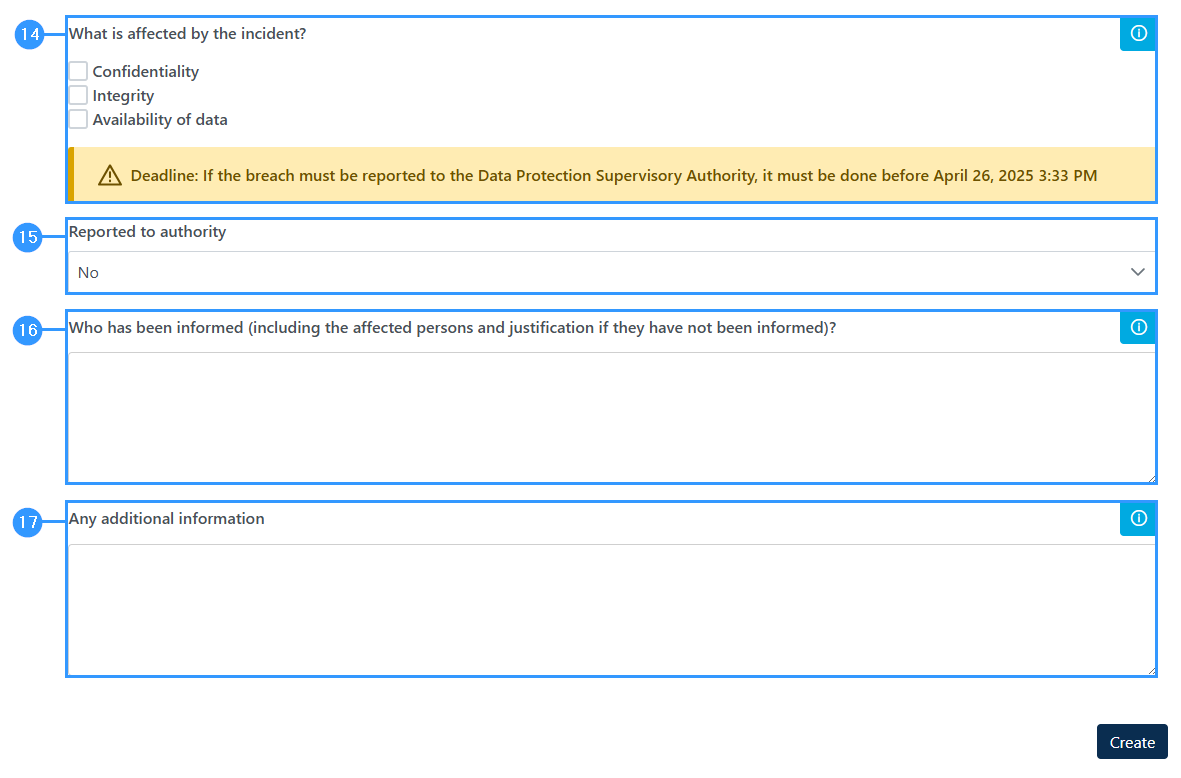1181x778 pixels.
Task: Click the label 'Reported to authority'
Action: (x=148, y=232)
